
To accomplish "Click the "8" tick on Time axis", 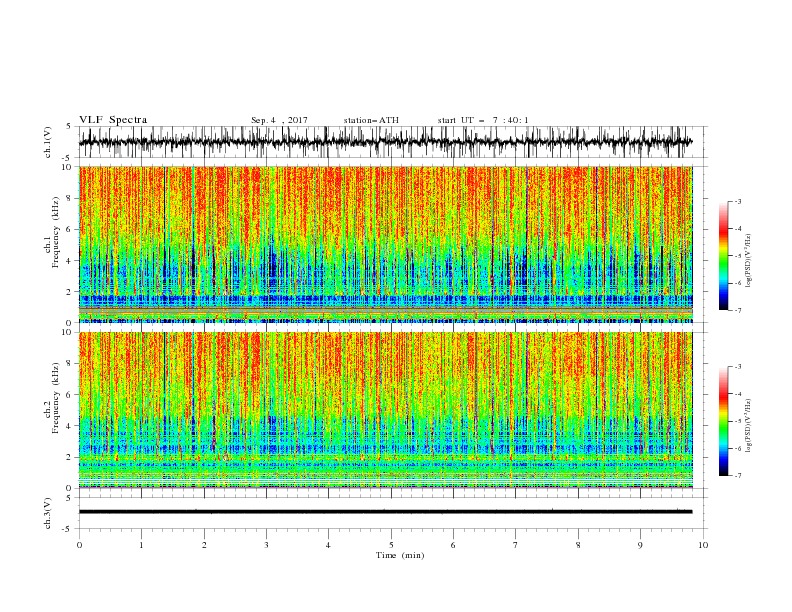I will coord(578,545).
